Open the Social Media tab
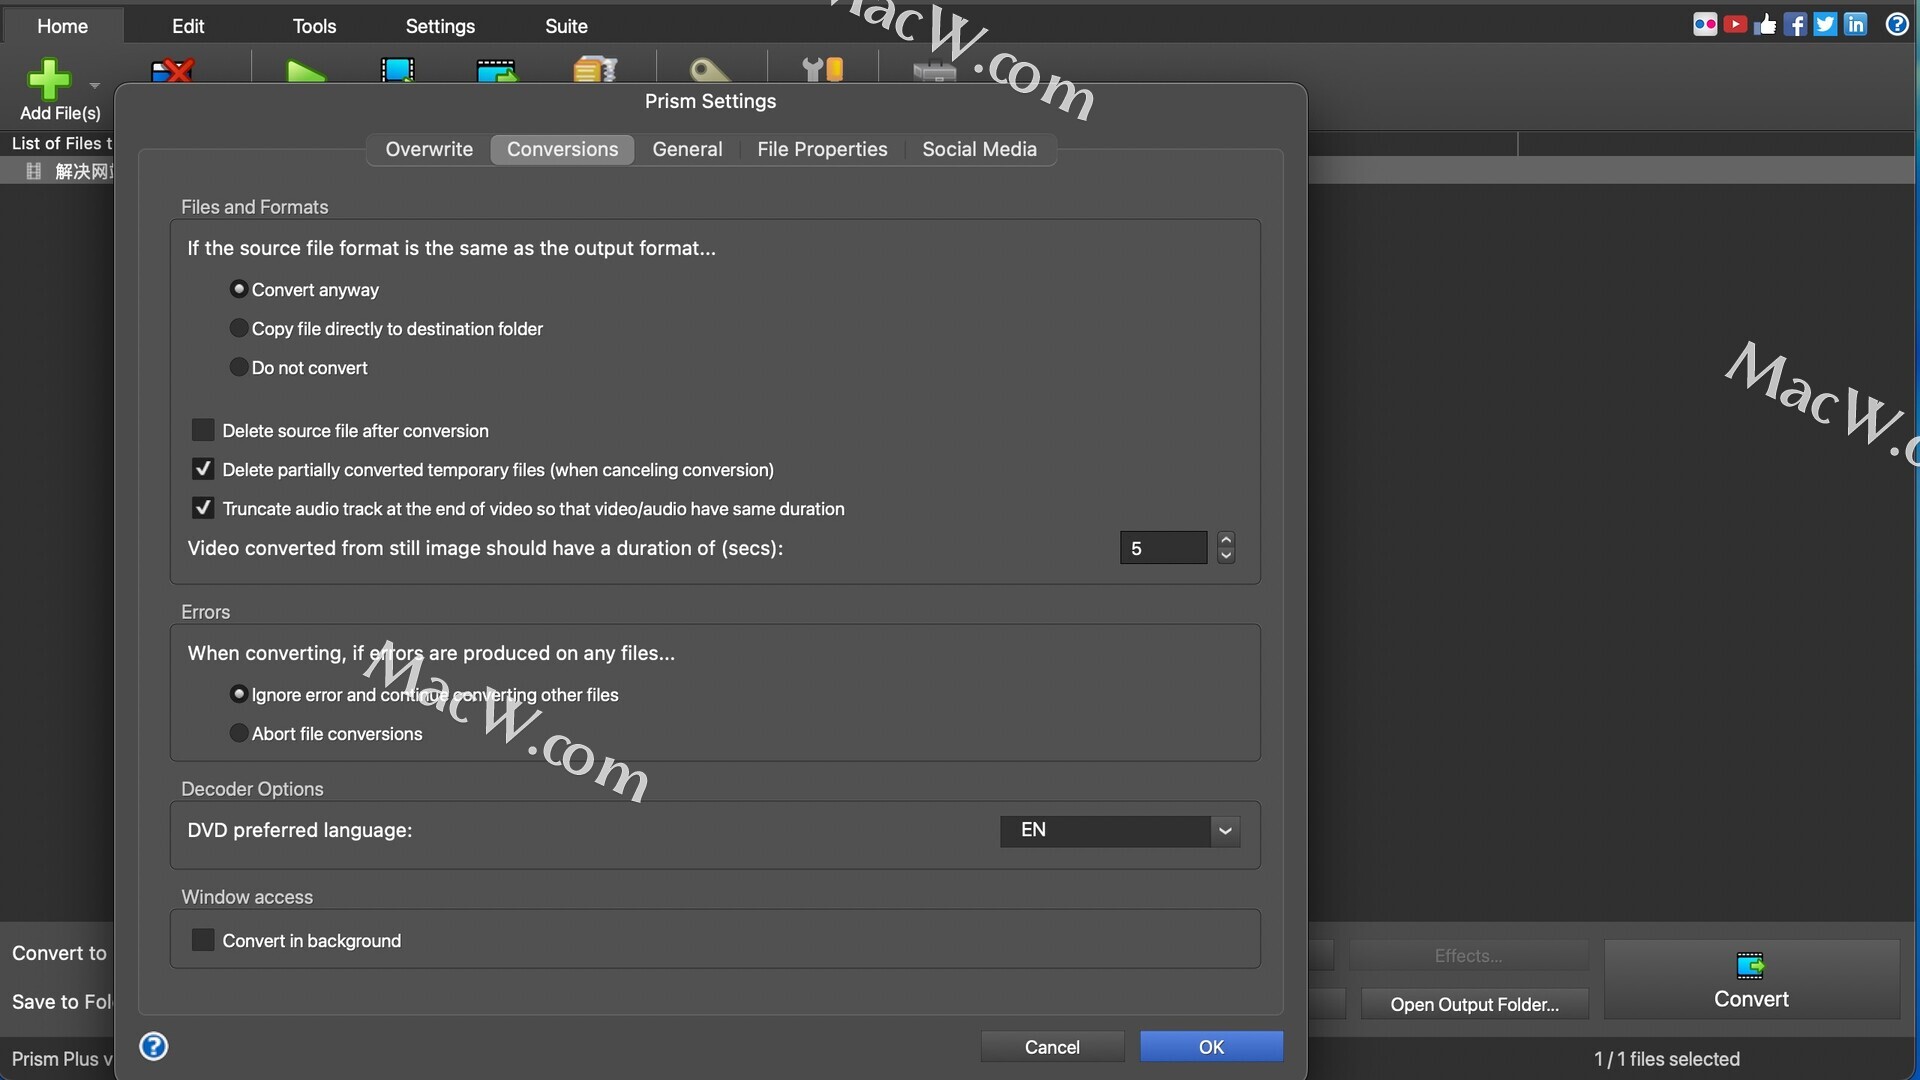 pos(979,149)
